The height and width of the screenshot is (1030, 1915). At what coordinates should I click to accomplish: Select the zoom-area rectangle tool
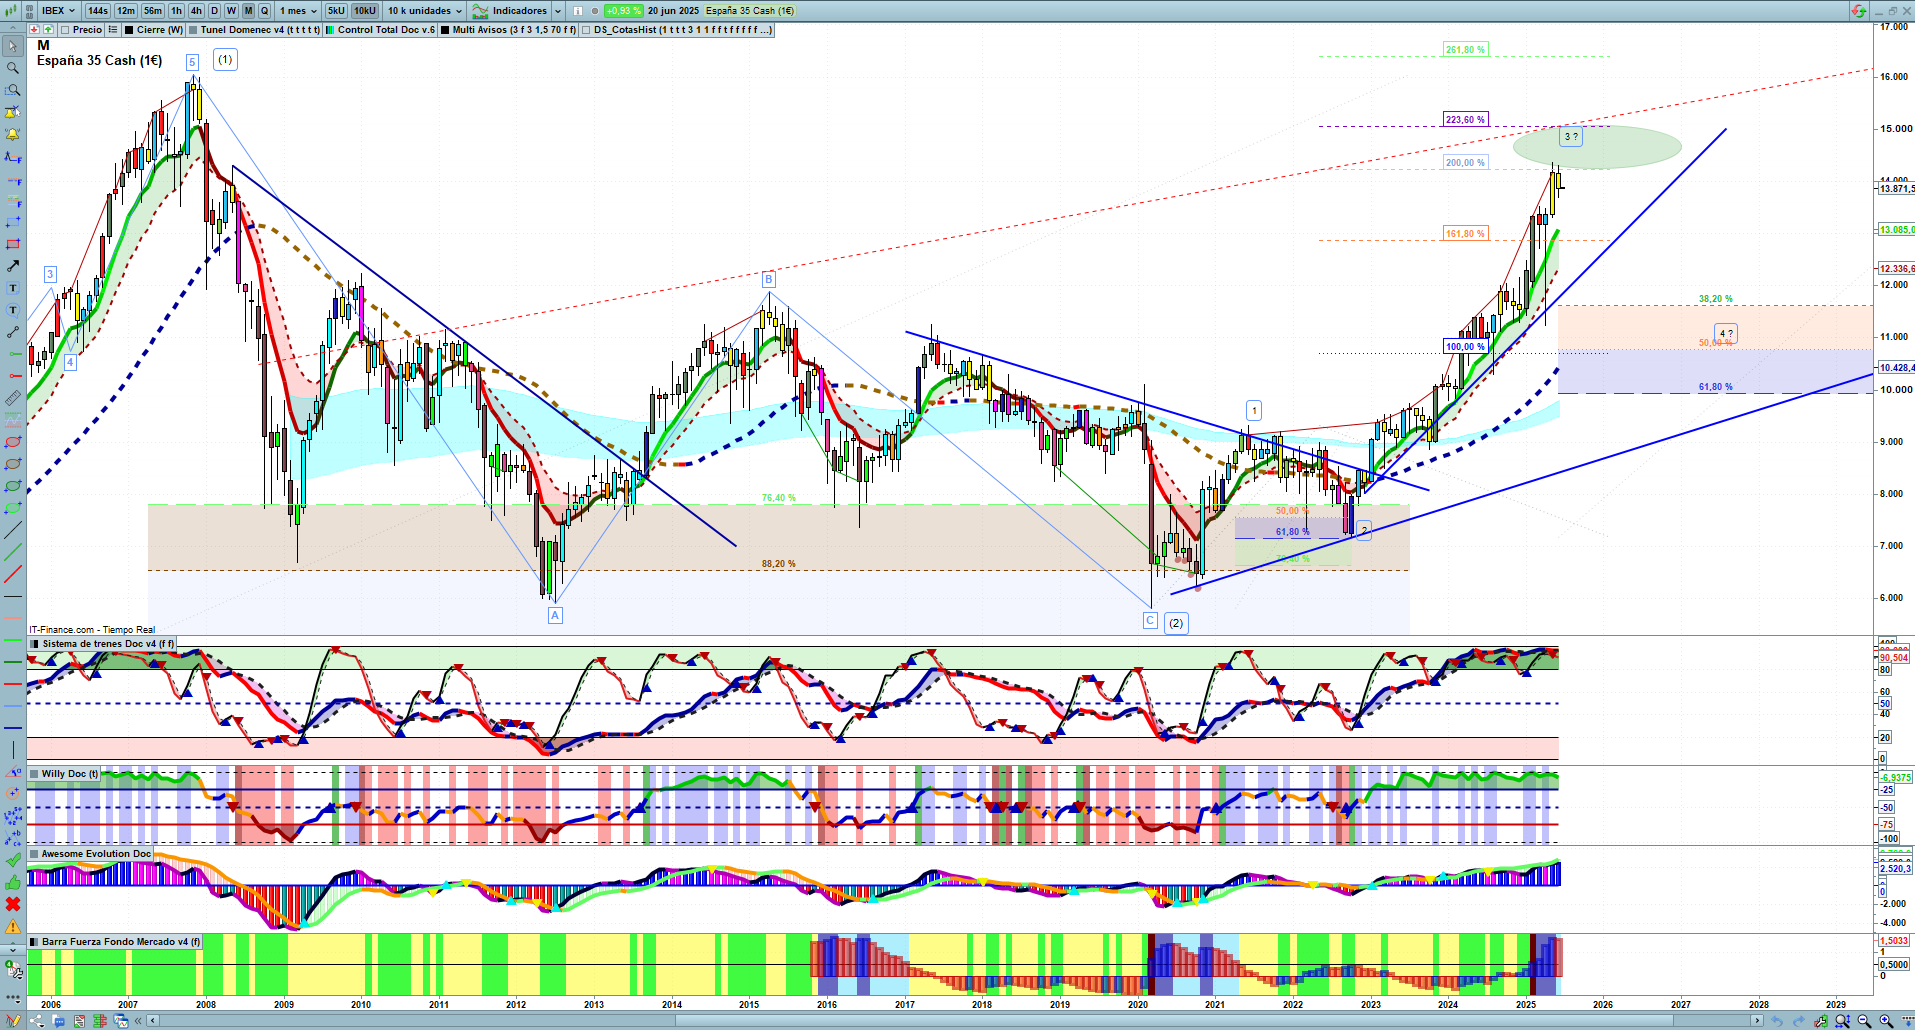pos(13,90)
